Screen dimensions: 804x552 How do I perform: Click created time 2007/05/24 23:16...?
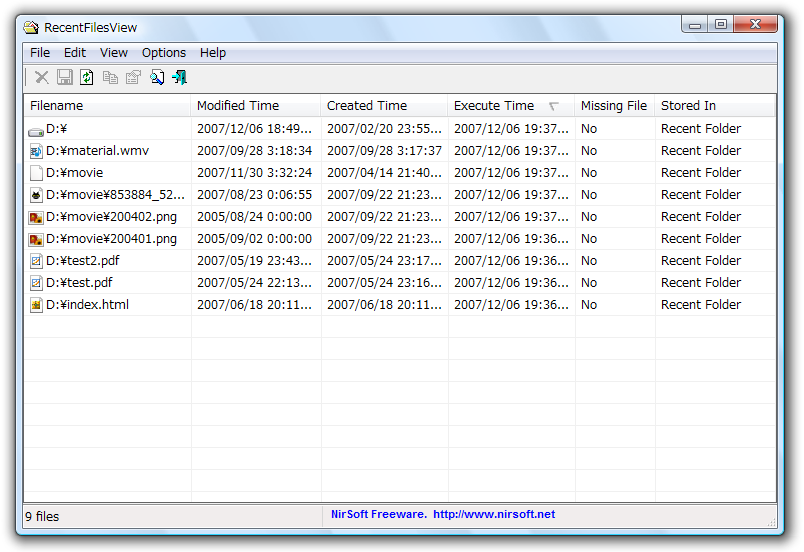coord(384,283)
